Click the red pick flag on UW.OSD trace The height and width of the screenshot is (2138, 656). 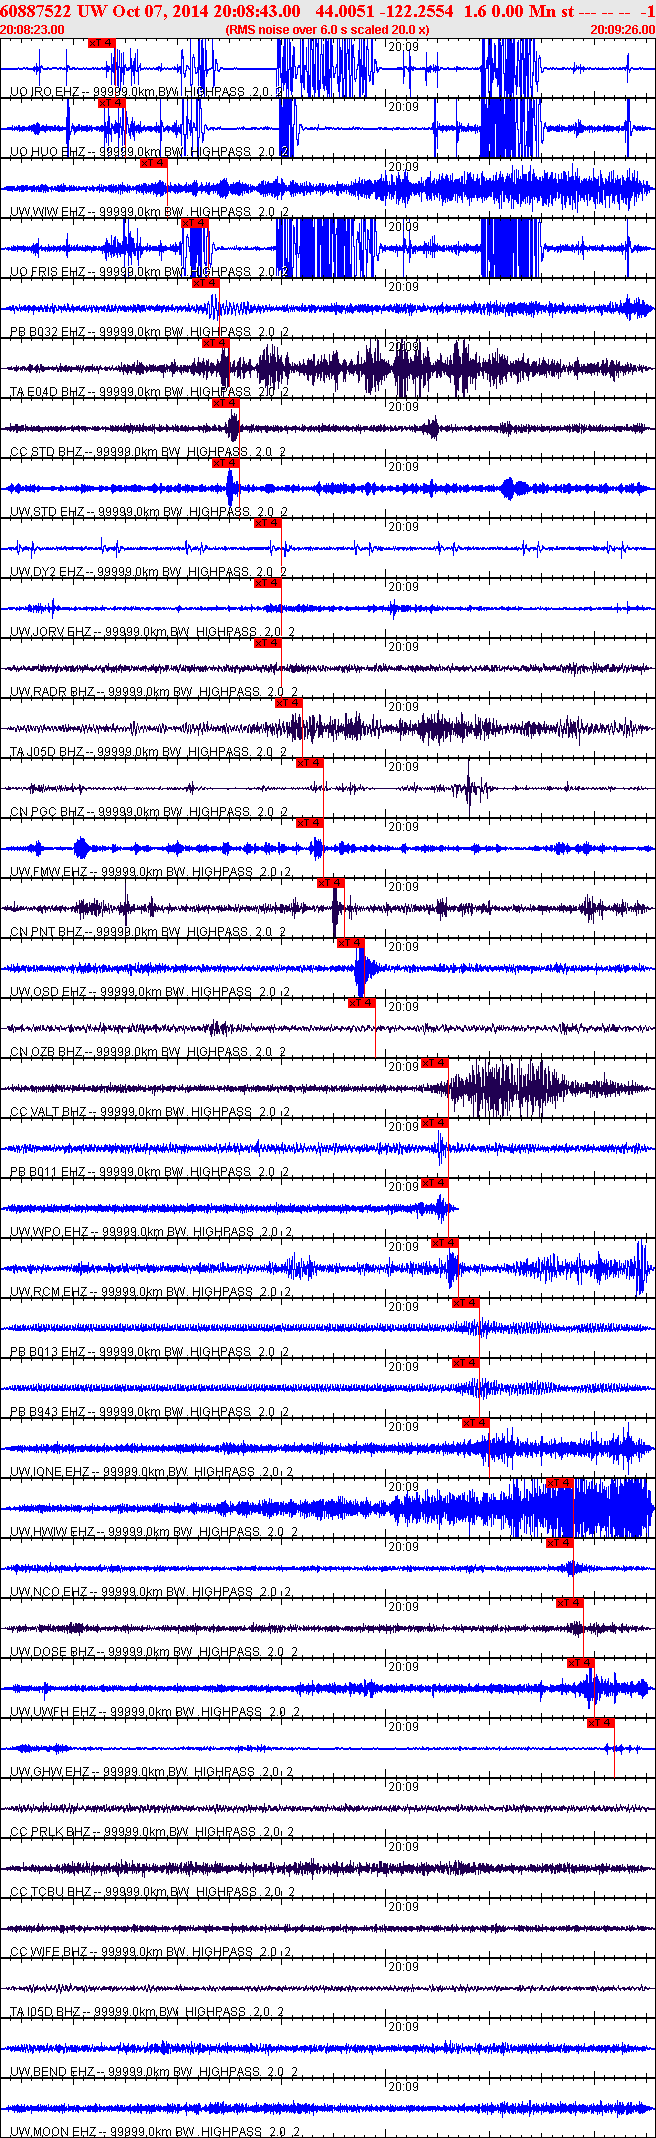tap(351, 943)
